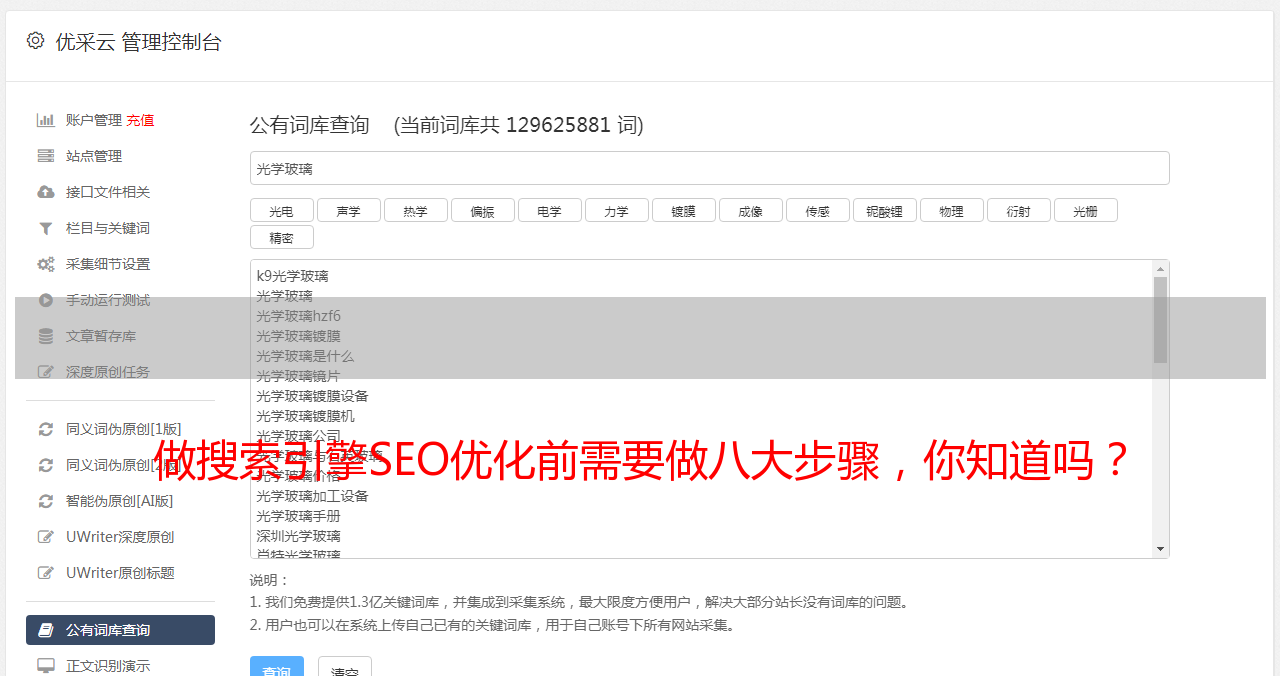
Task: Select the 光学玻璃hzf6 result row
Action: click(298, 316)
